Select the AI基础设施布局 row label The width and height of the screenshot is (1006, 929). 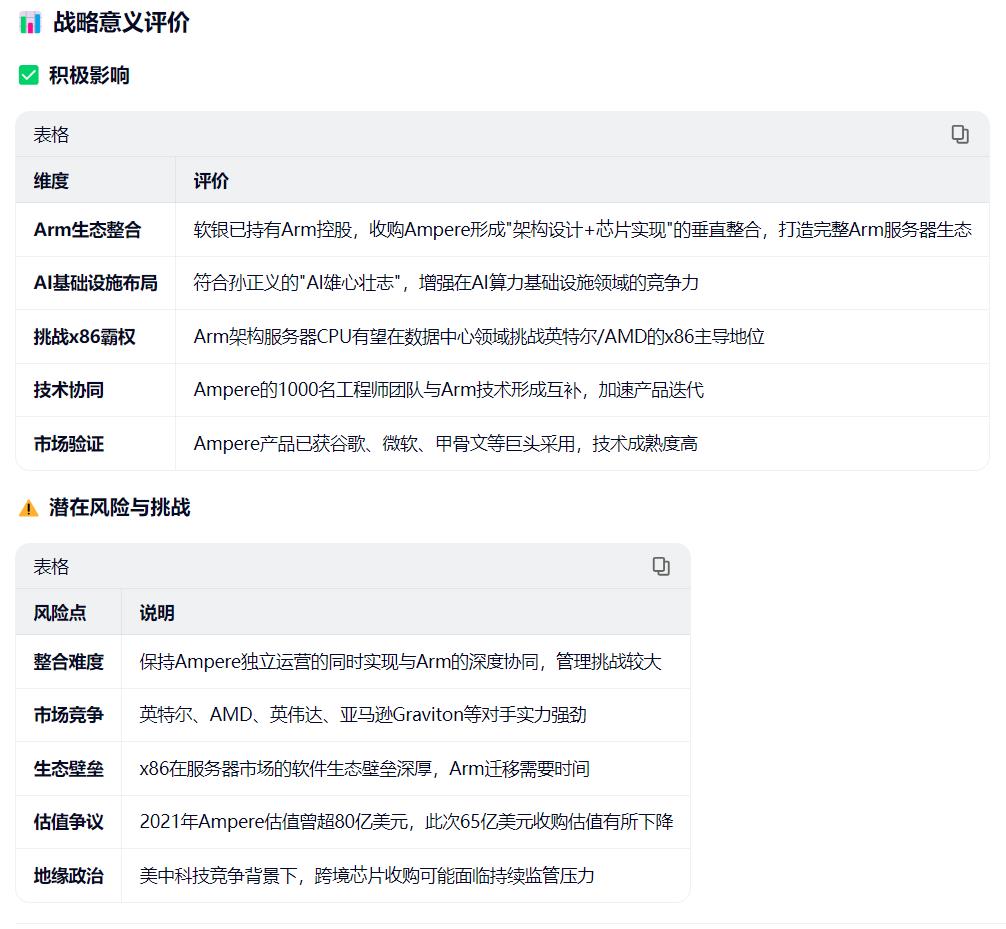click(96, 283)
